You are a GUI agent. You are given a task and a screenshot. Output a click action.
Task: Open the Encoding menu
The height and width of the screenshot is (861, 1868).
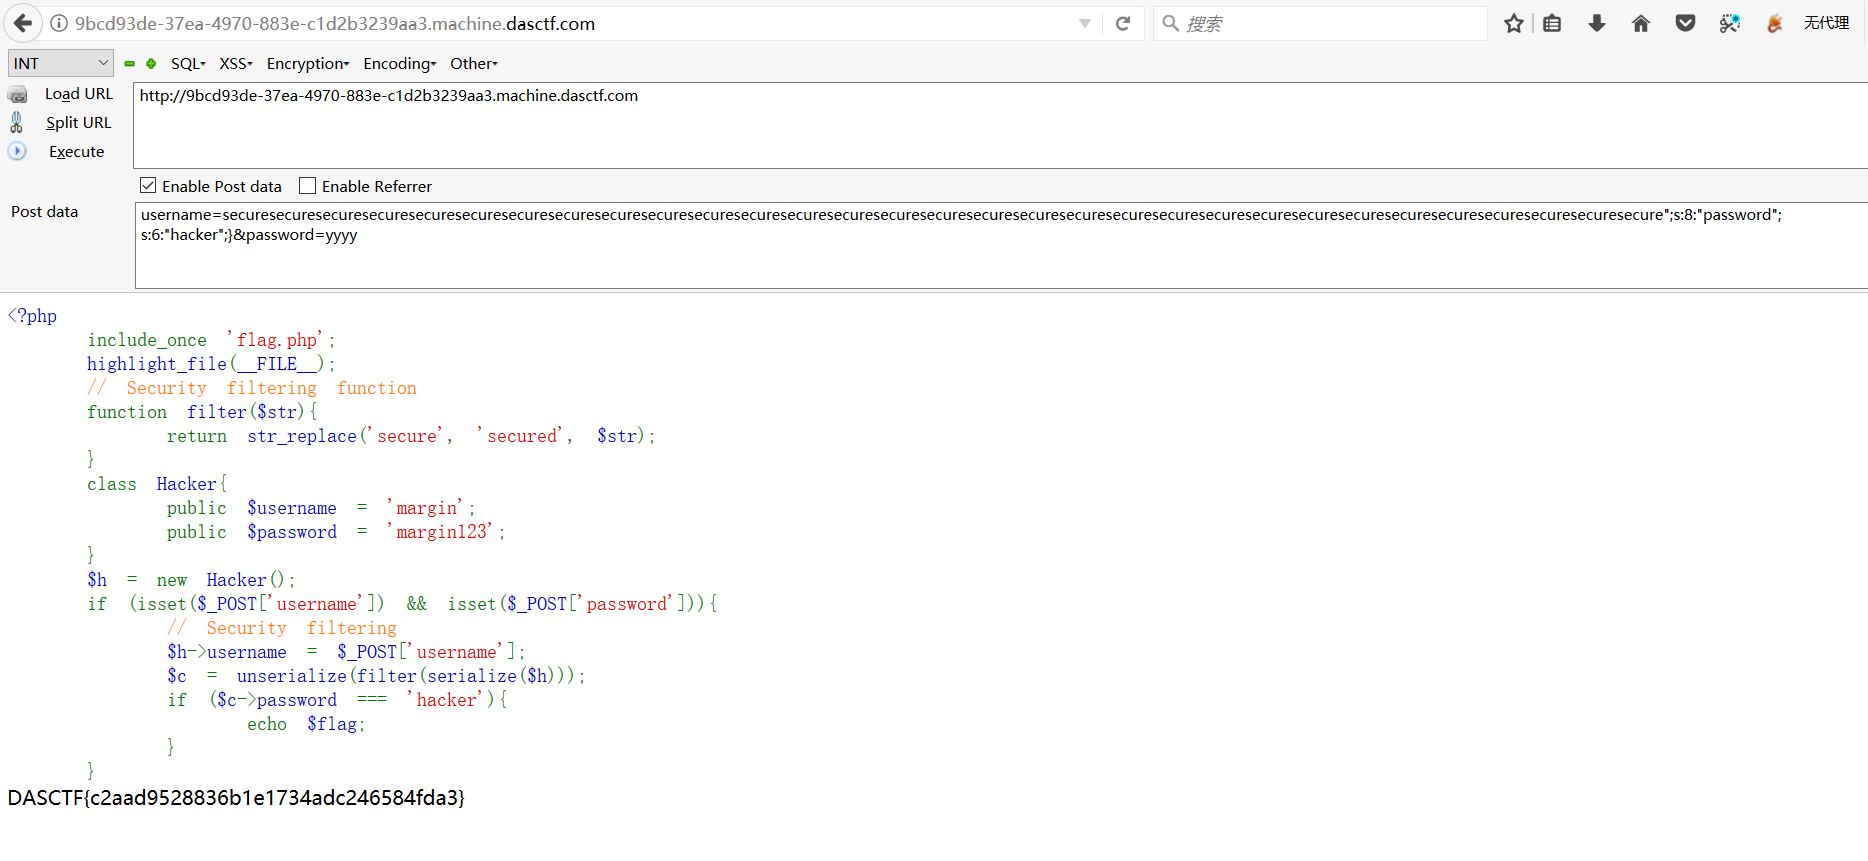pyautogui.click(x=400, y=63)
